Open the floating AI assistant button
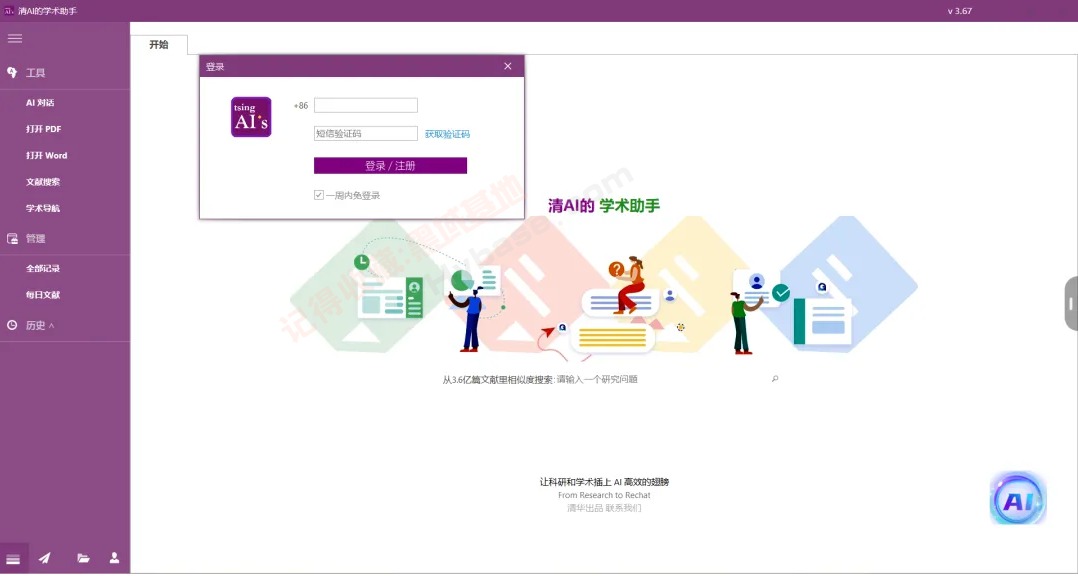The image size is (1078, 576). [1018, 500]
